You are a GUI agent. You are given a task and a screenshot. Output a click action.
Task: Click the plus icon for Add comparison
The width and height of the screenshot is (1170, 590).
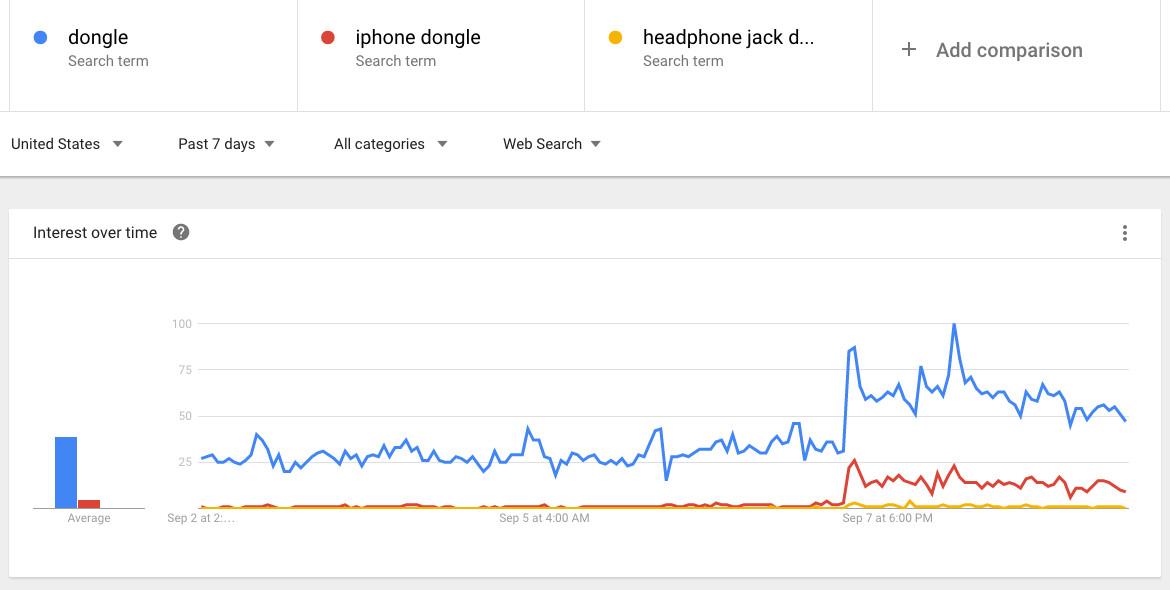908,49
